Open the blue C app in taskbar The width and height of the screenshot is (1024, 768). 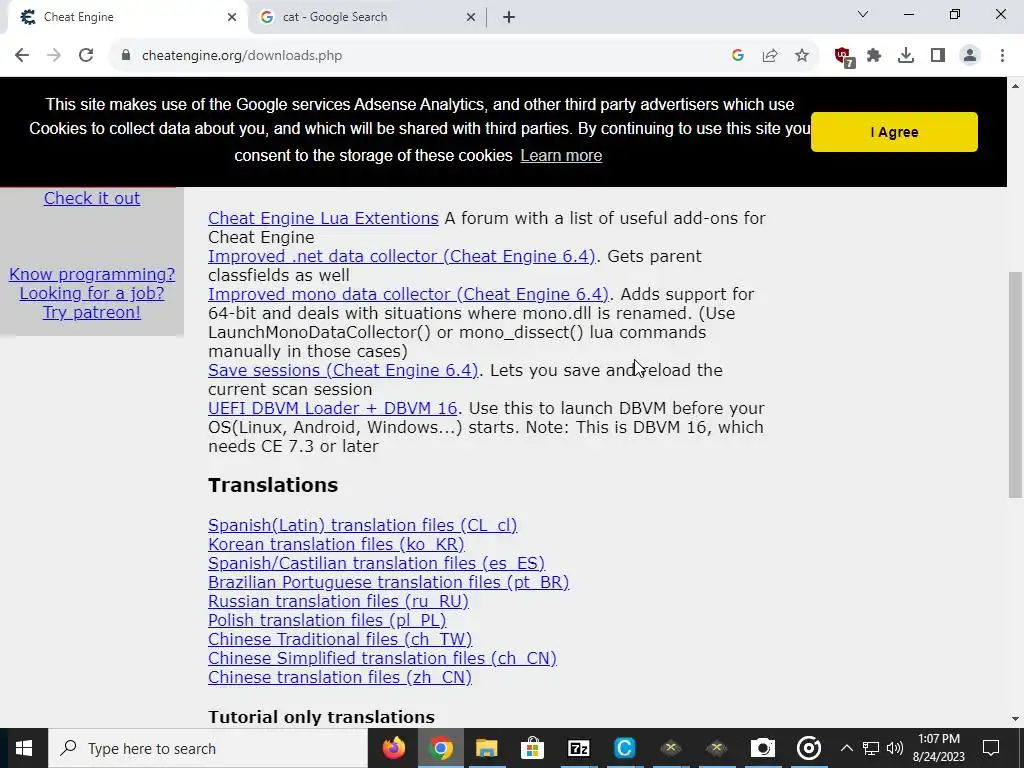pyautogui.click(x=625, y=748)
